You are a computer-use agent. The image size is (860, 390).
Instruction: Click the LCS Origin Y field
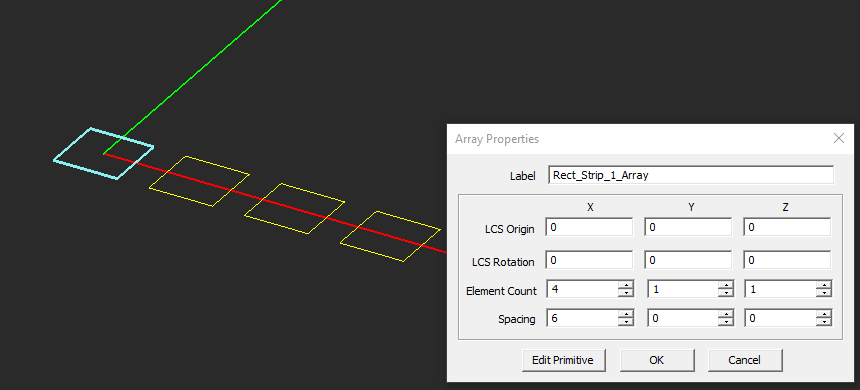(688, 227)
